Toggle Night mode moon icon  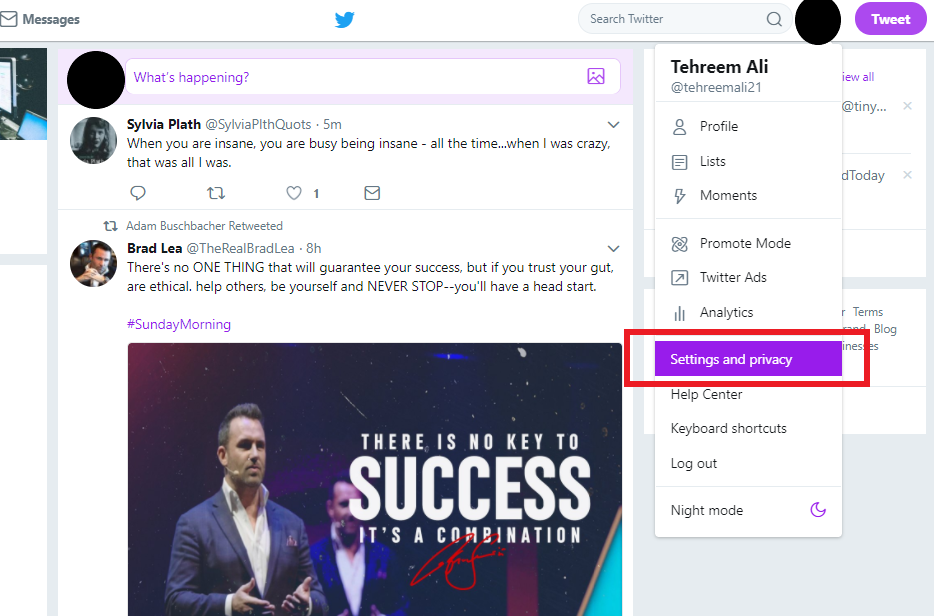click(818, 510)
